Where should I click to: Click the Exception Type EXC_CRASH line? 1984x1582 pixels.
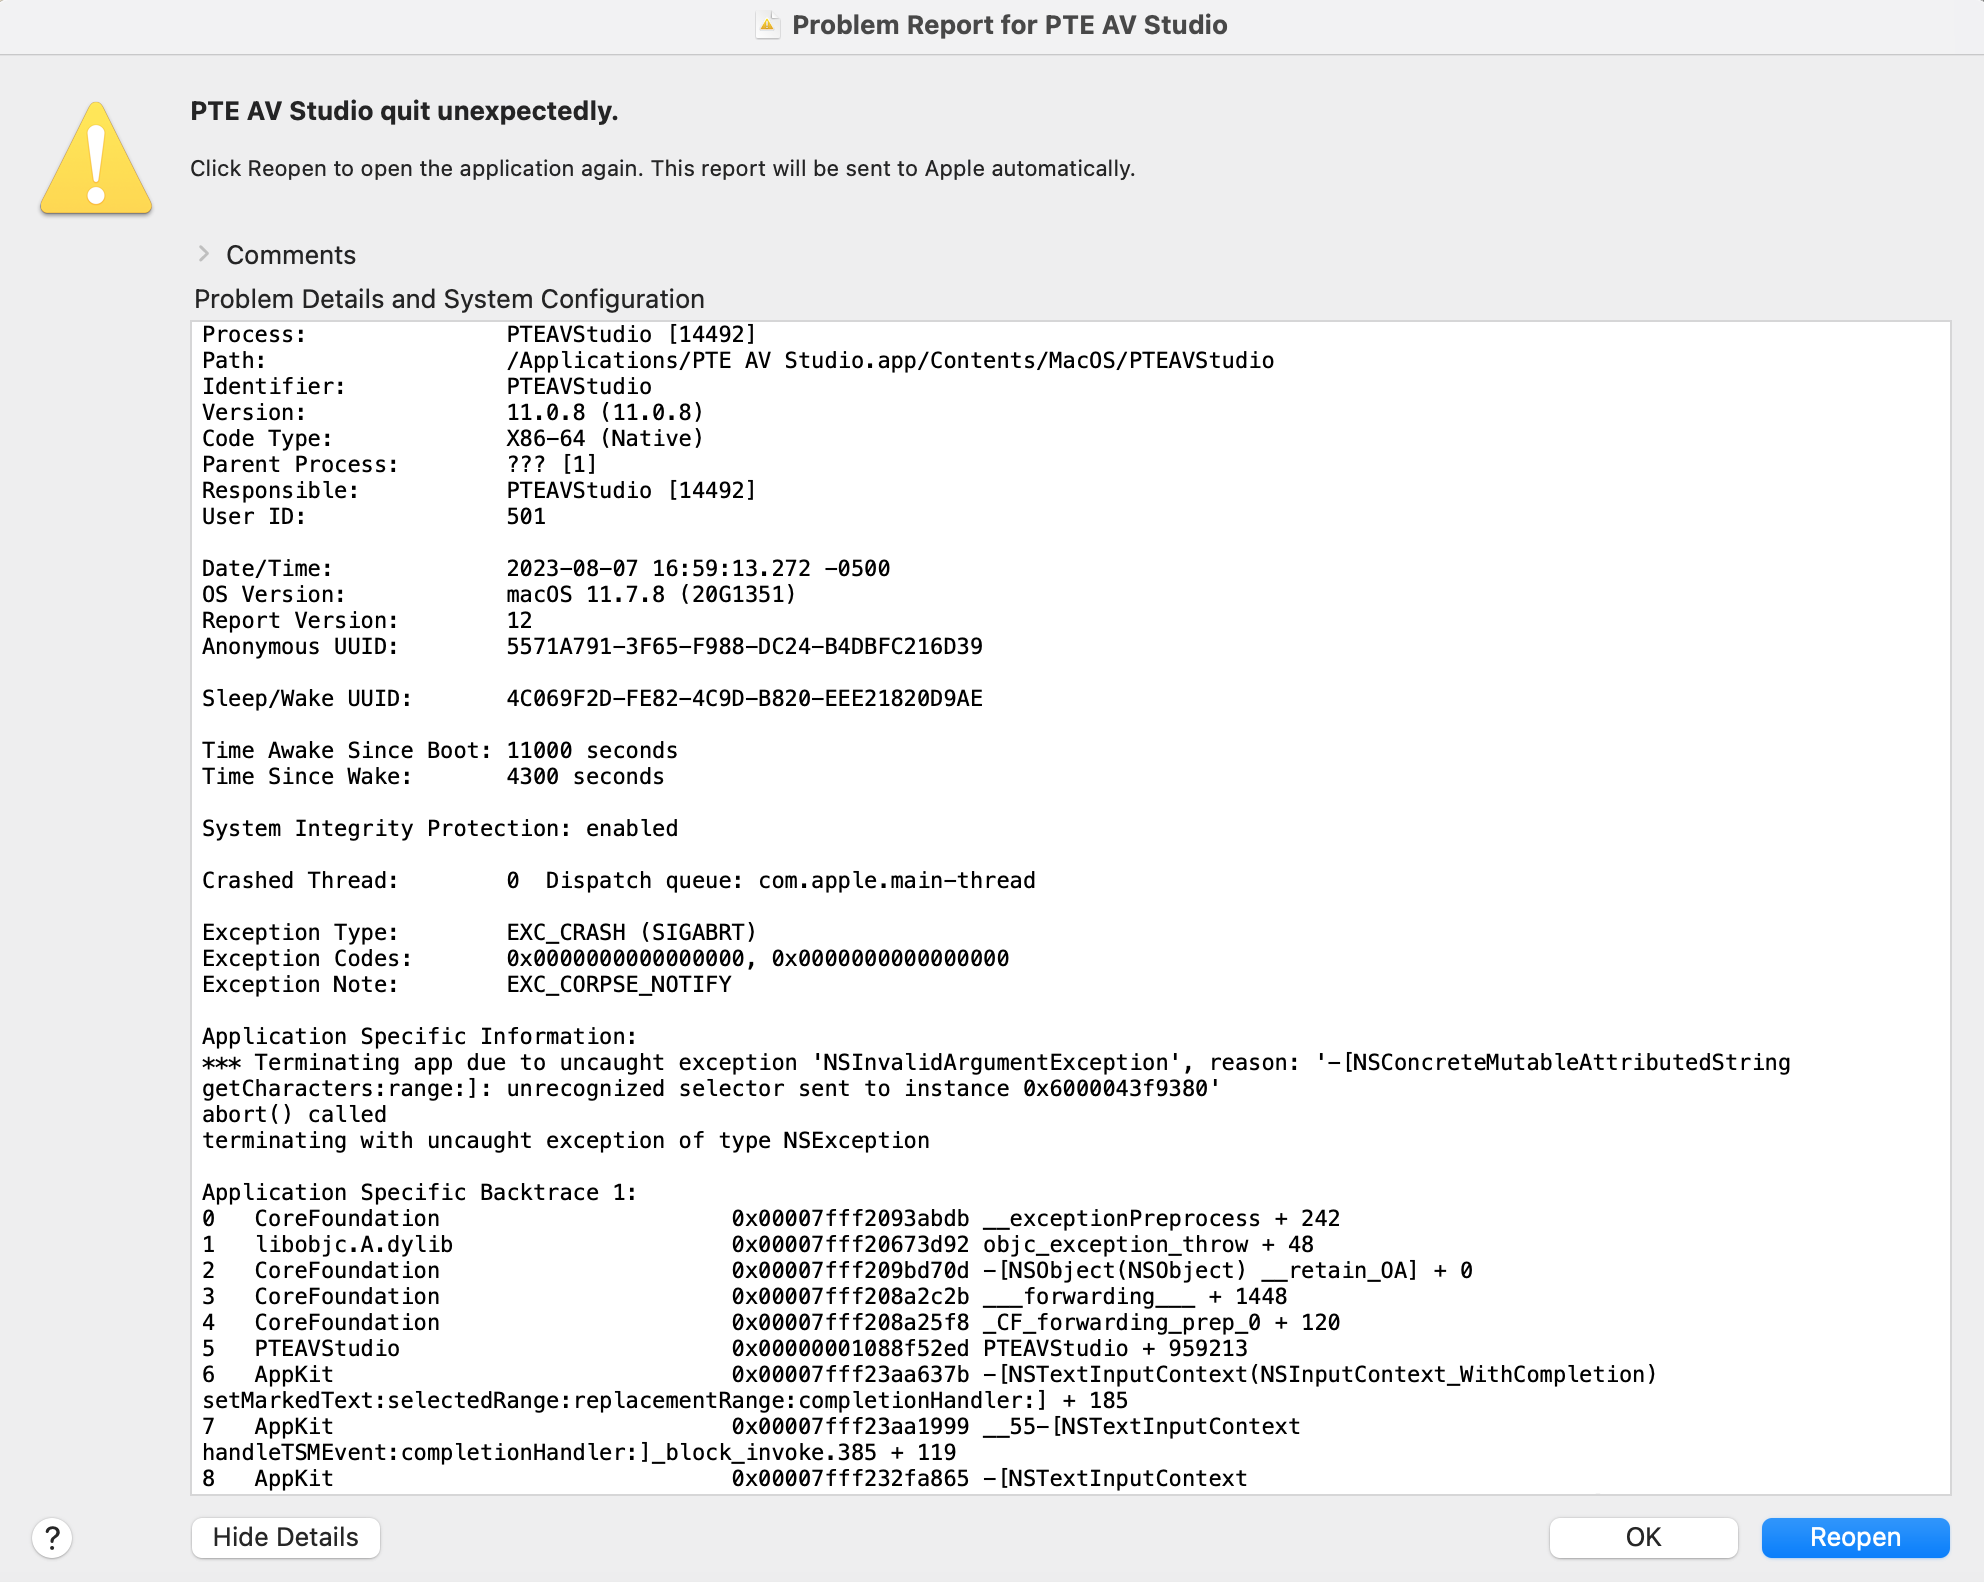(x=479, y=933)
